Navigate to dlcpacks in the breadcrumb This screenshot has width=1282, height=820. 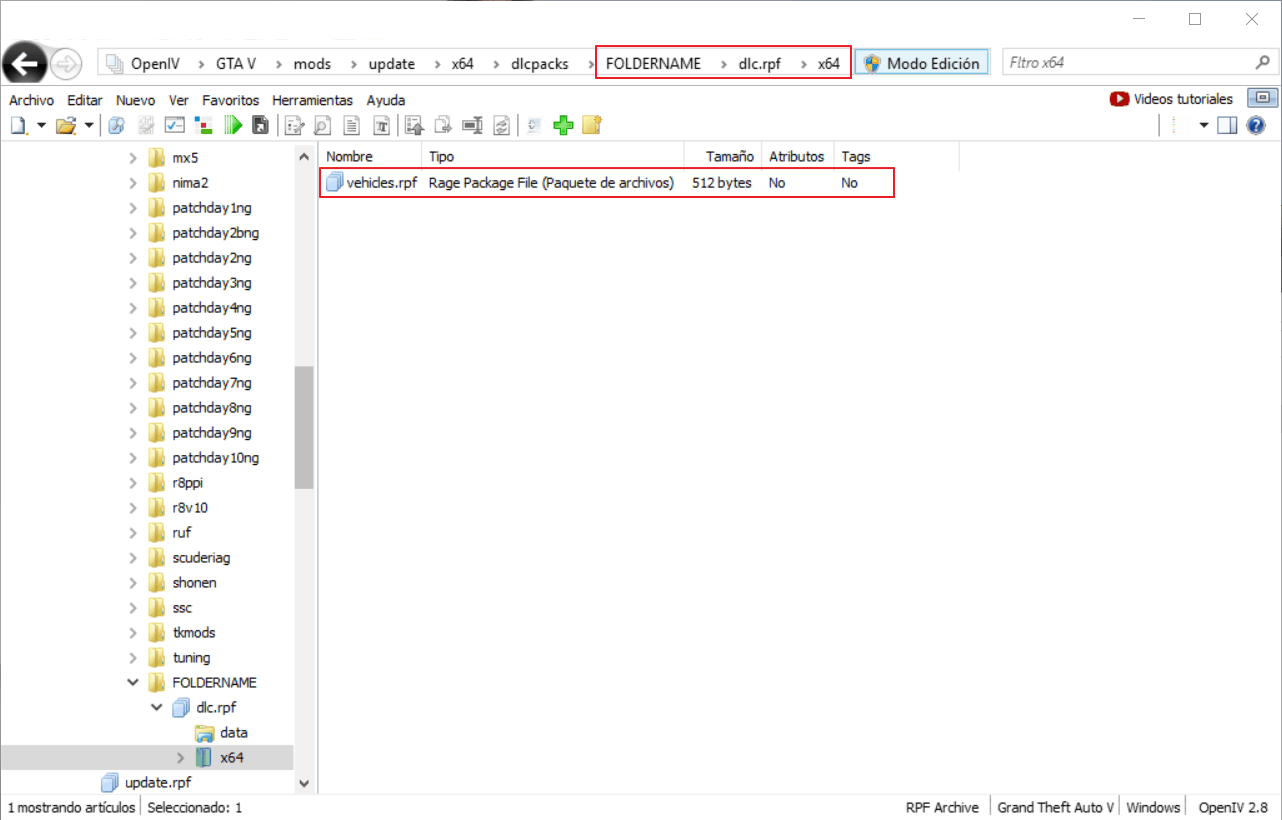point(540,63)
